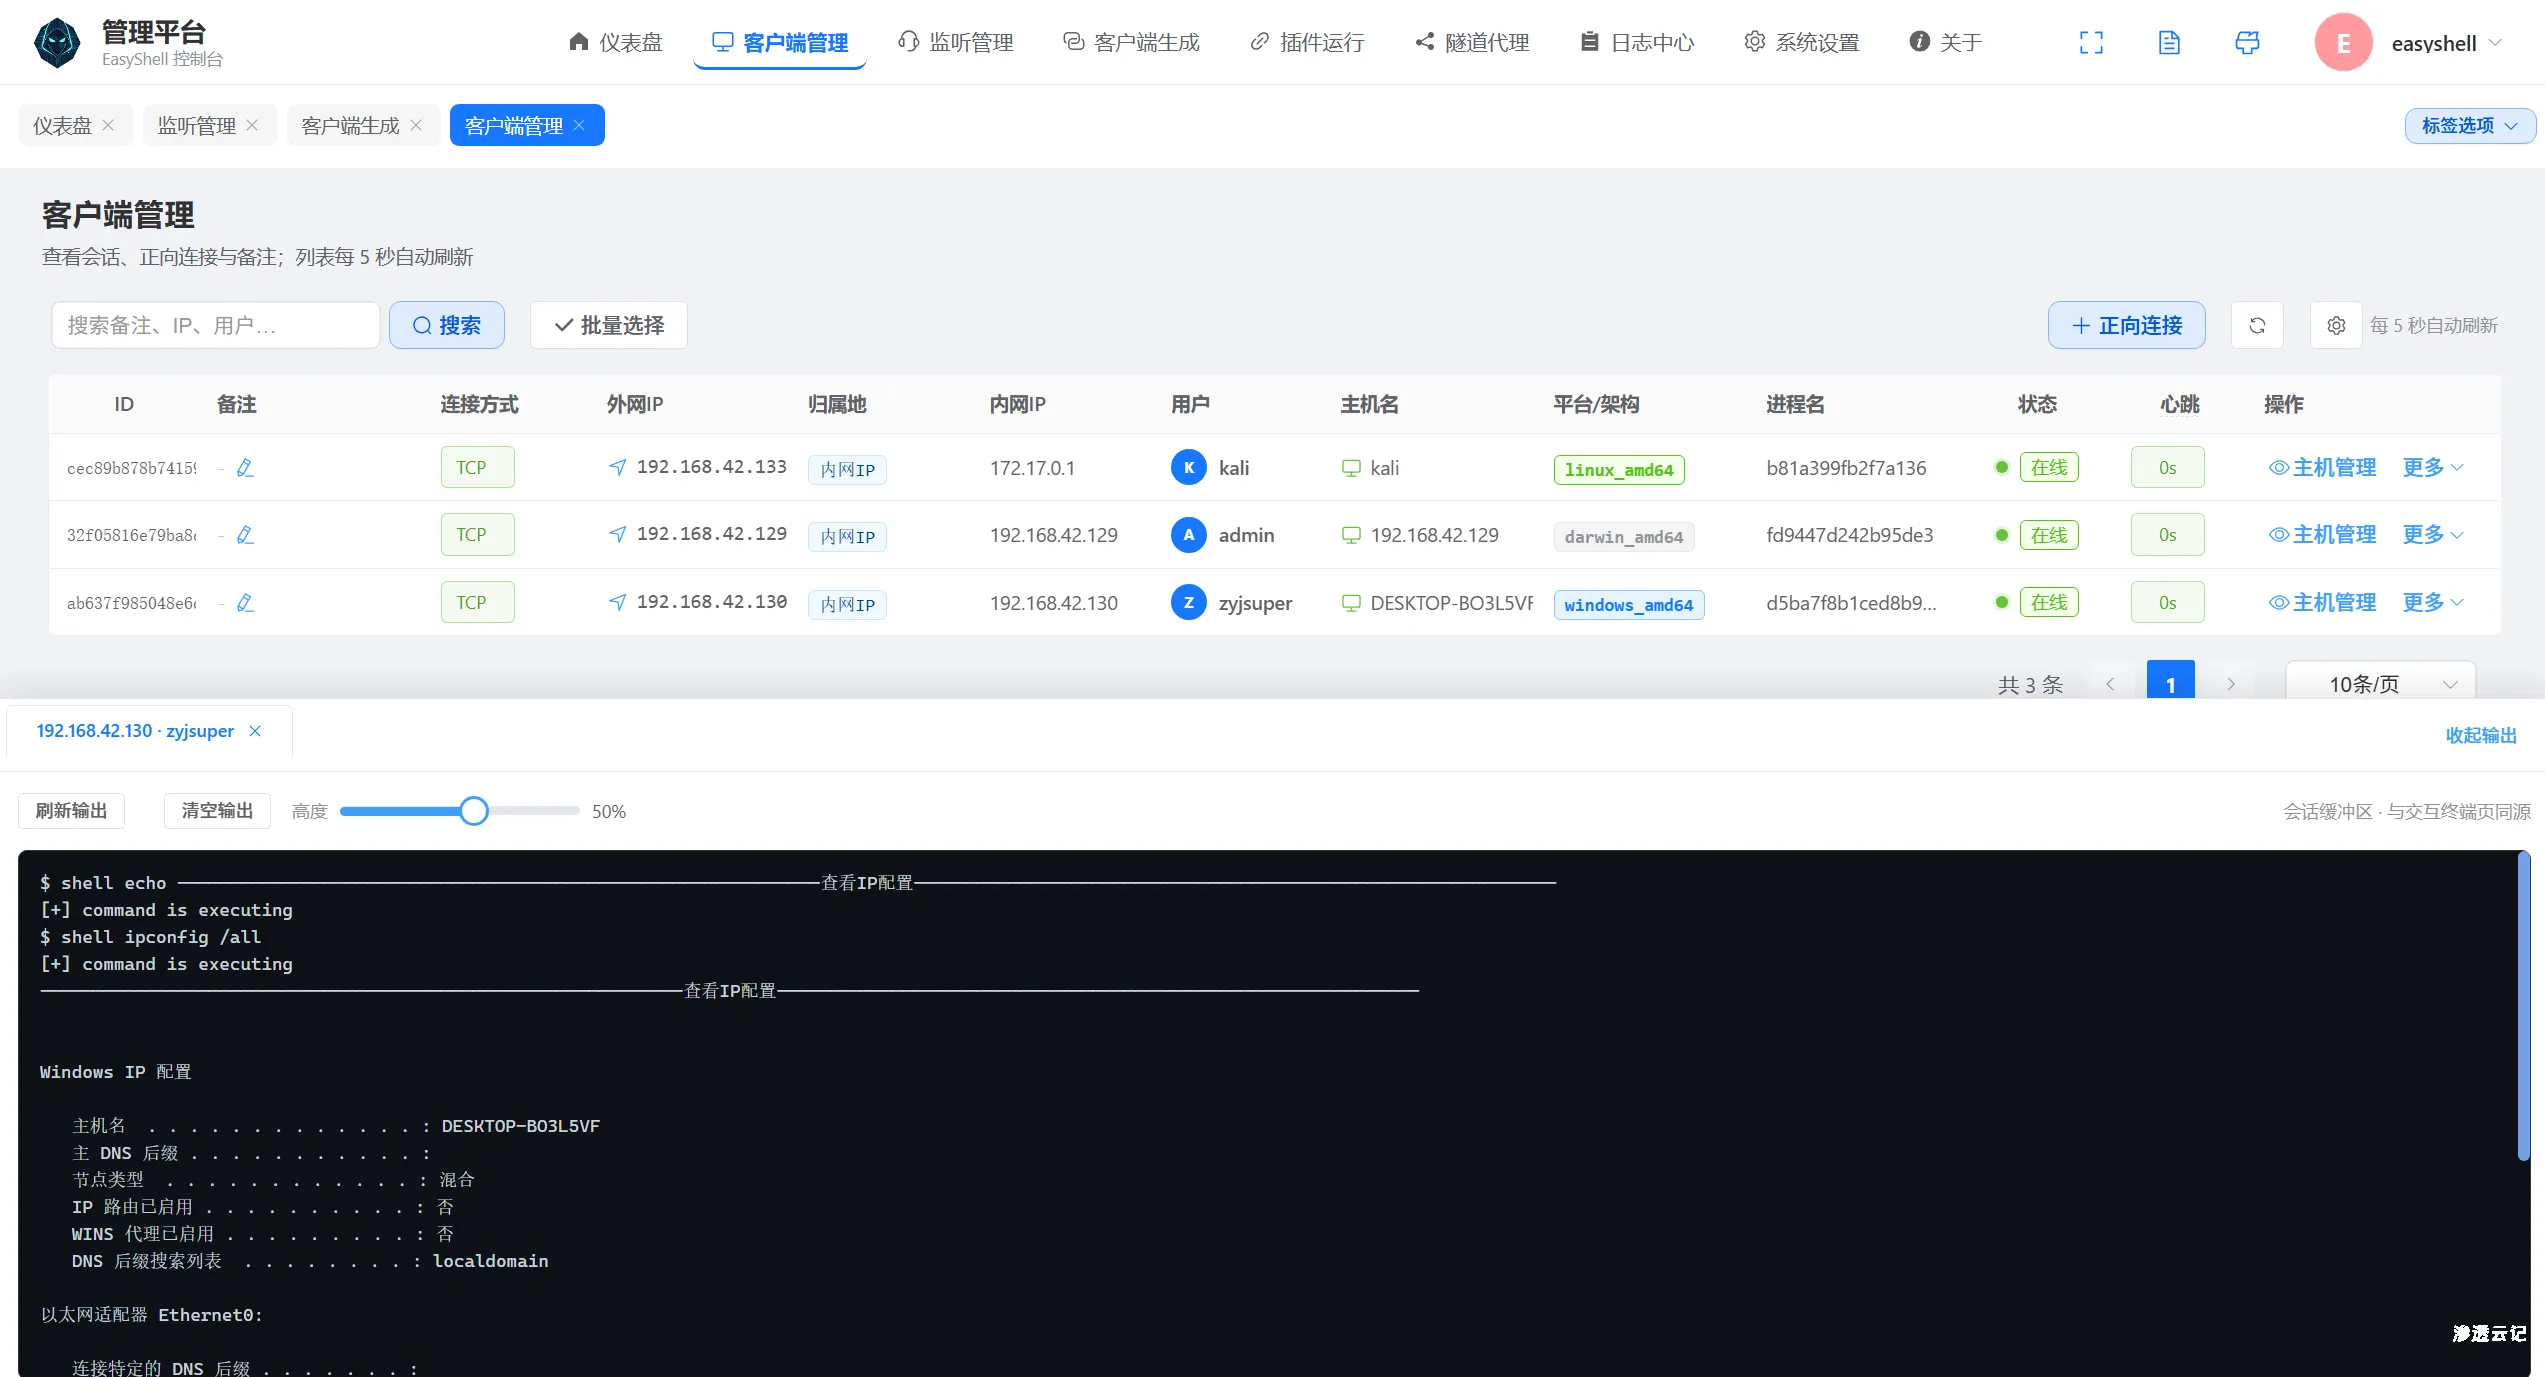2545x1377 pixels.
Task: Click the 在线 status tag for kali
Action: 2049,467
